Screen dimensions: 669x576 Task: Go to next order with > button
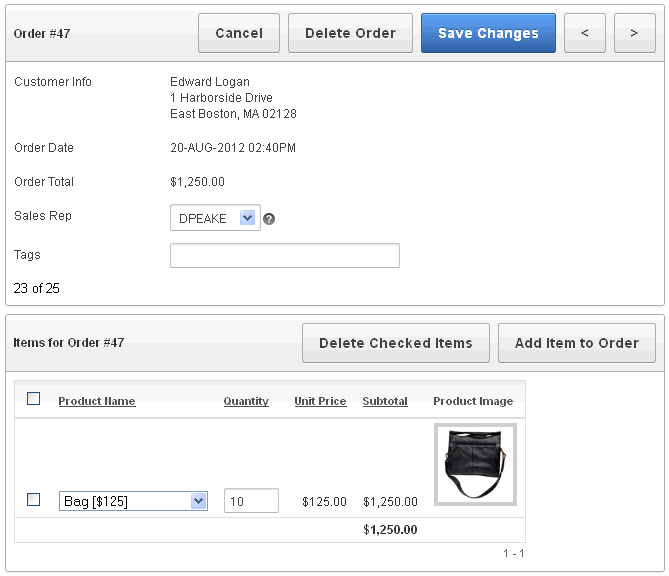(634, 33)
